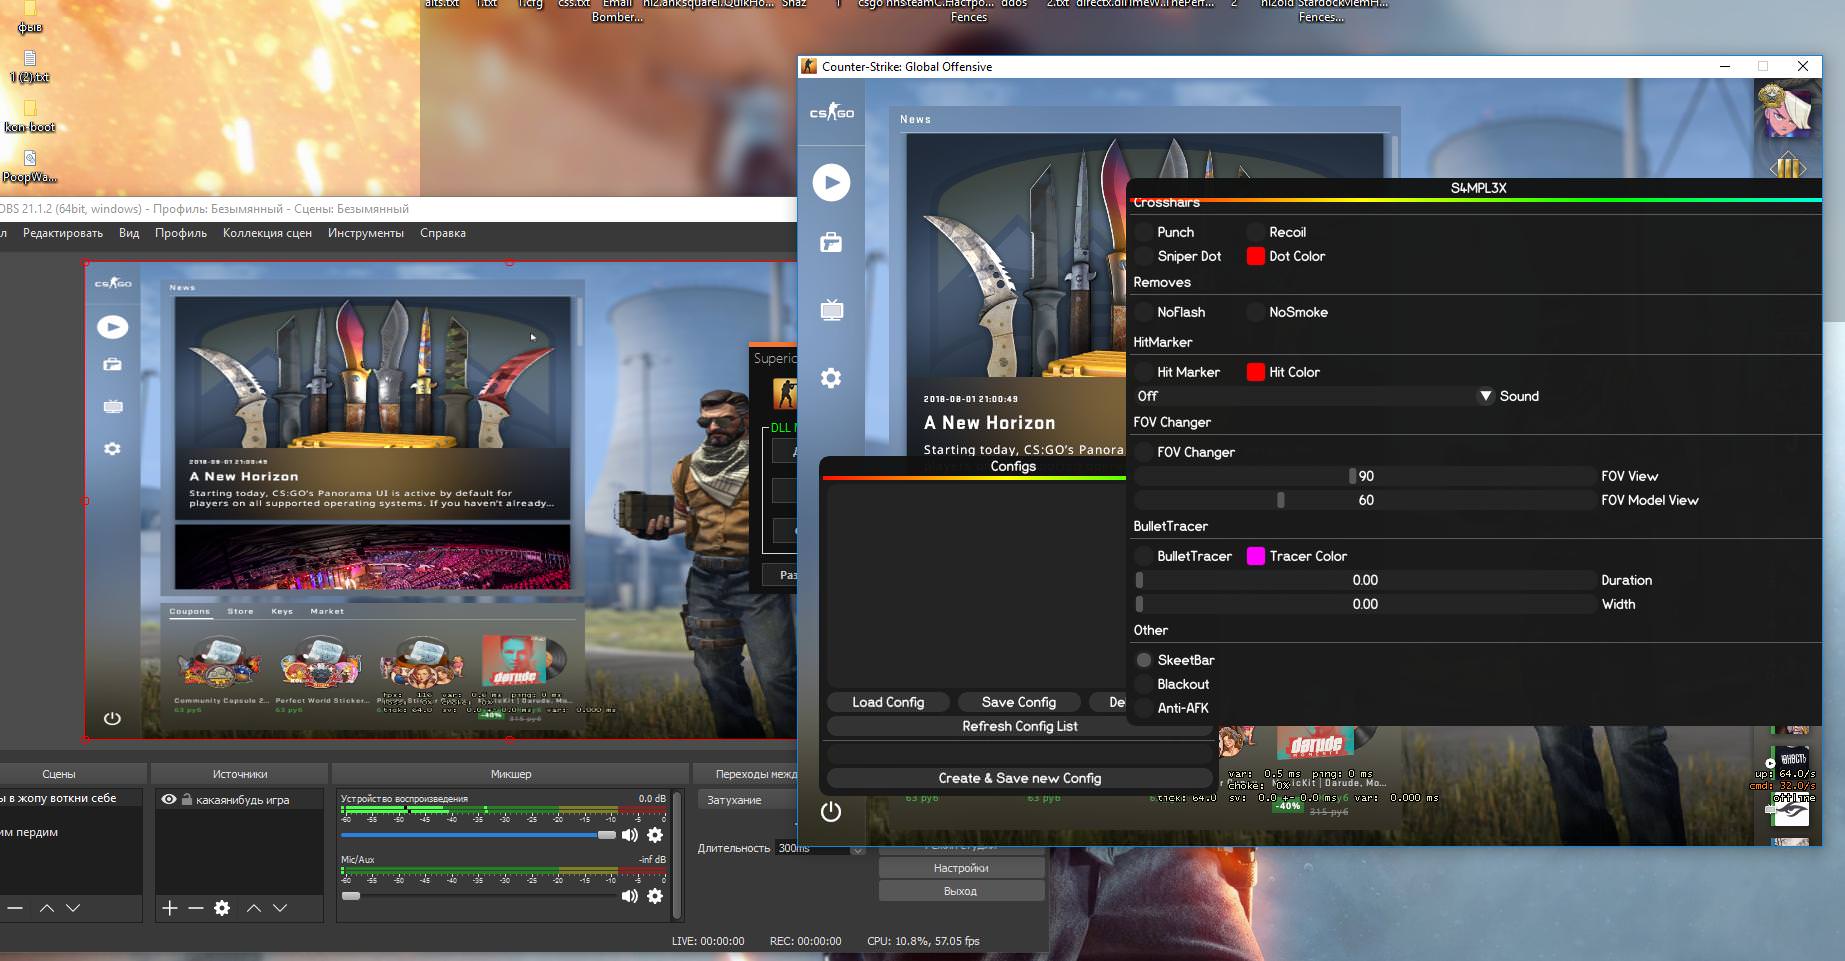This screenshot has height=961, width=1845.
Task: Adjust the FOV Model View slider at 60
Action: (x=1365, y=500)
